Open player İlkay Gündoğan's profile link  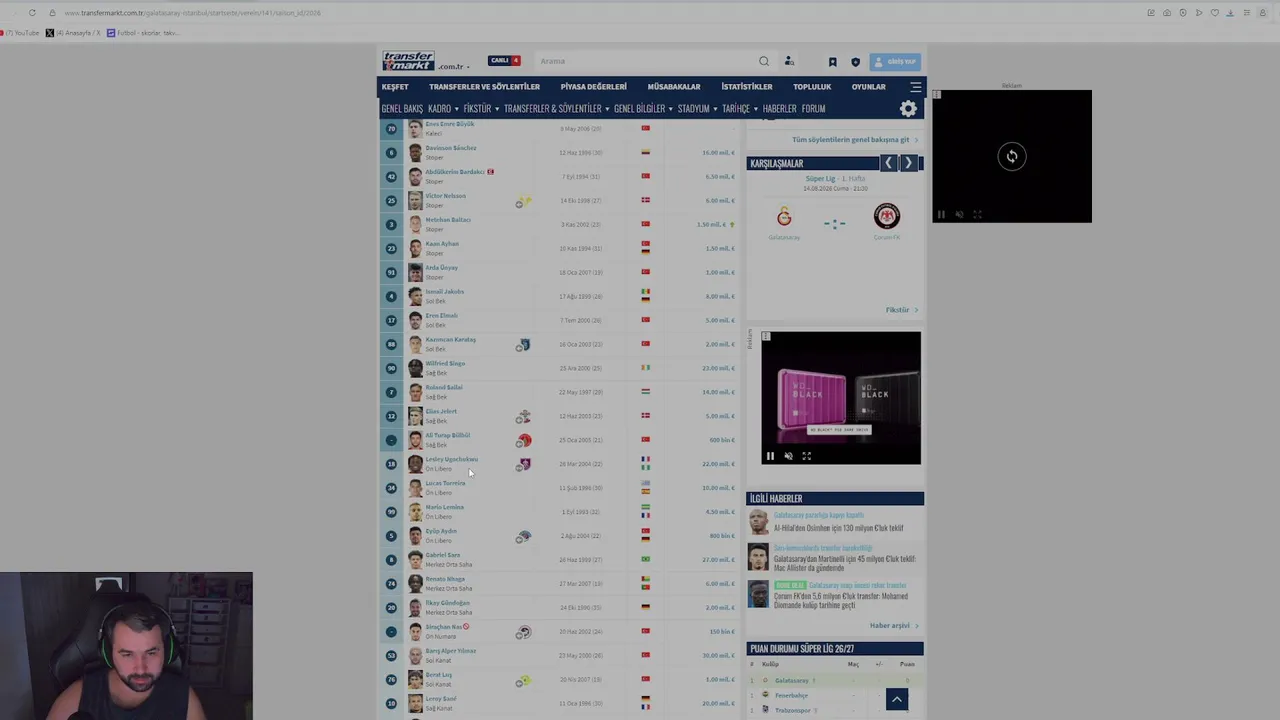click(x=448, y=603)
